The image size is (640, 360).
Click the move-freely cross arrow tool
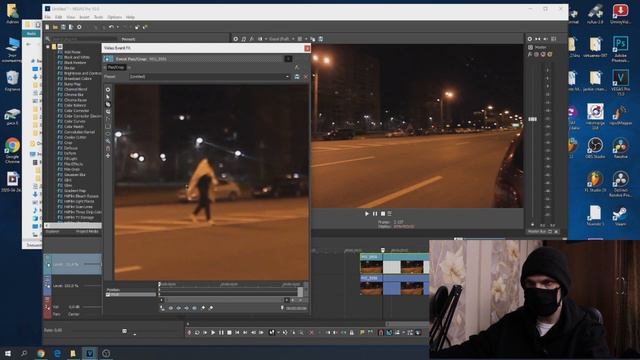click(x=108, y=156)
